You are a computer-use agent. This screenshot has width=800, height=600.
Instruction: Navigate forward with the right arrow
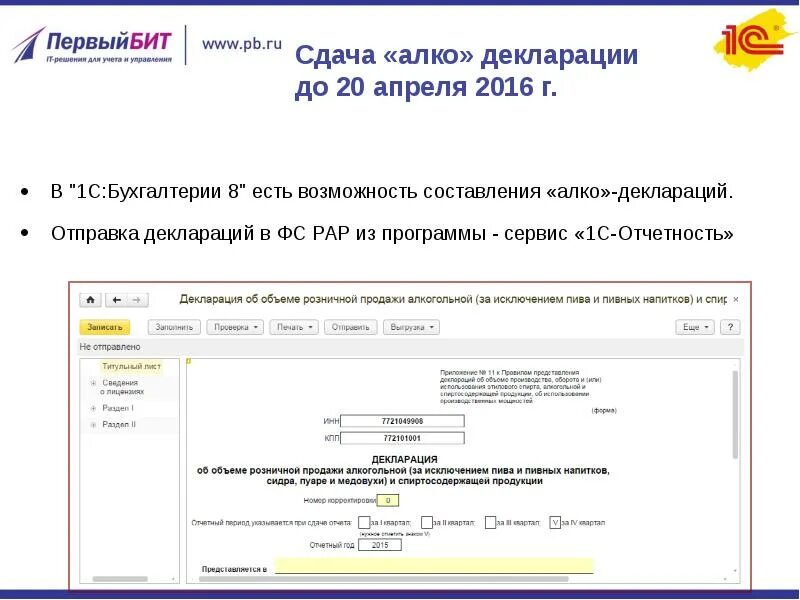[137, 300]
